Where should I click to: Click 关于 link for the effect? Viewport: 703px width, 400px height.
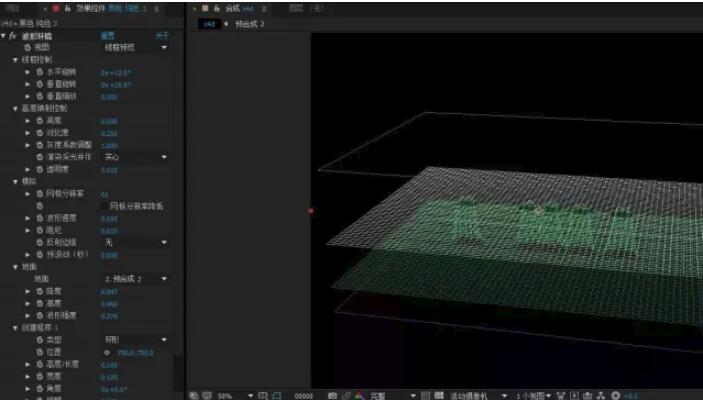point(162,36)
